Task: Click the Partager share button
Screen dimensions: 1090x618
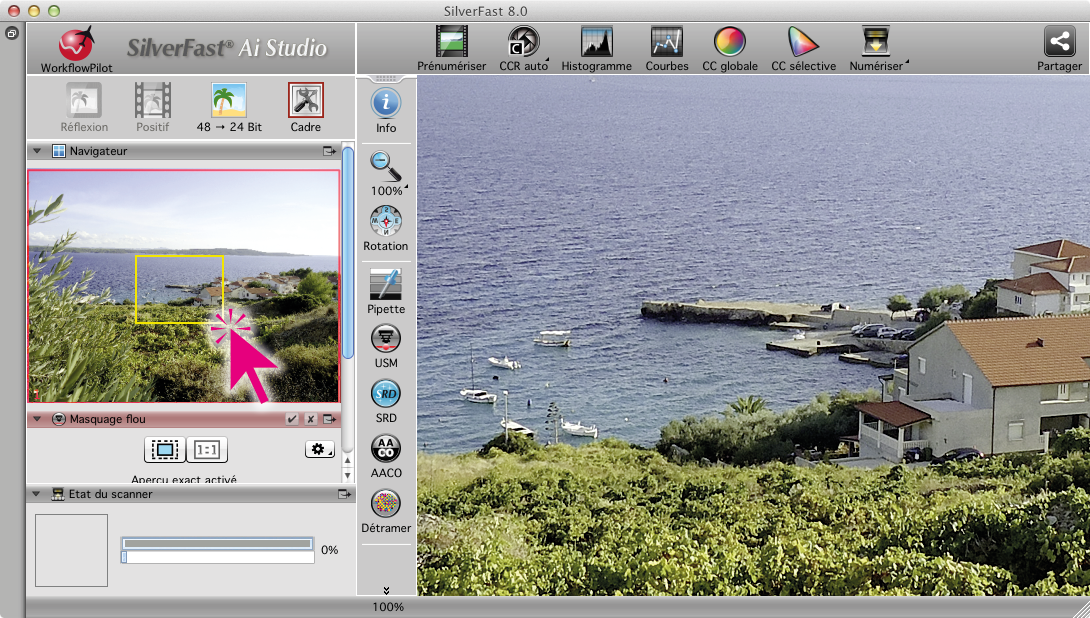Action: pos(1059,42)
